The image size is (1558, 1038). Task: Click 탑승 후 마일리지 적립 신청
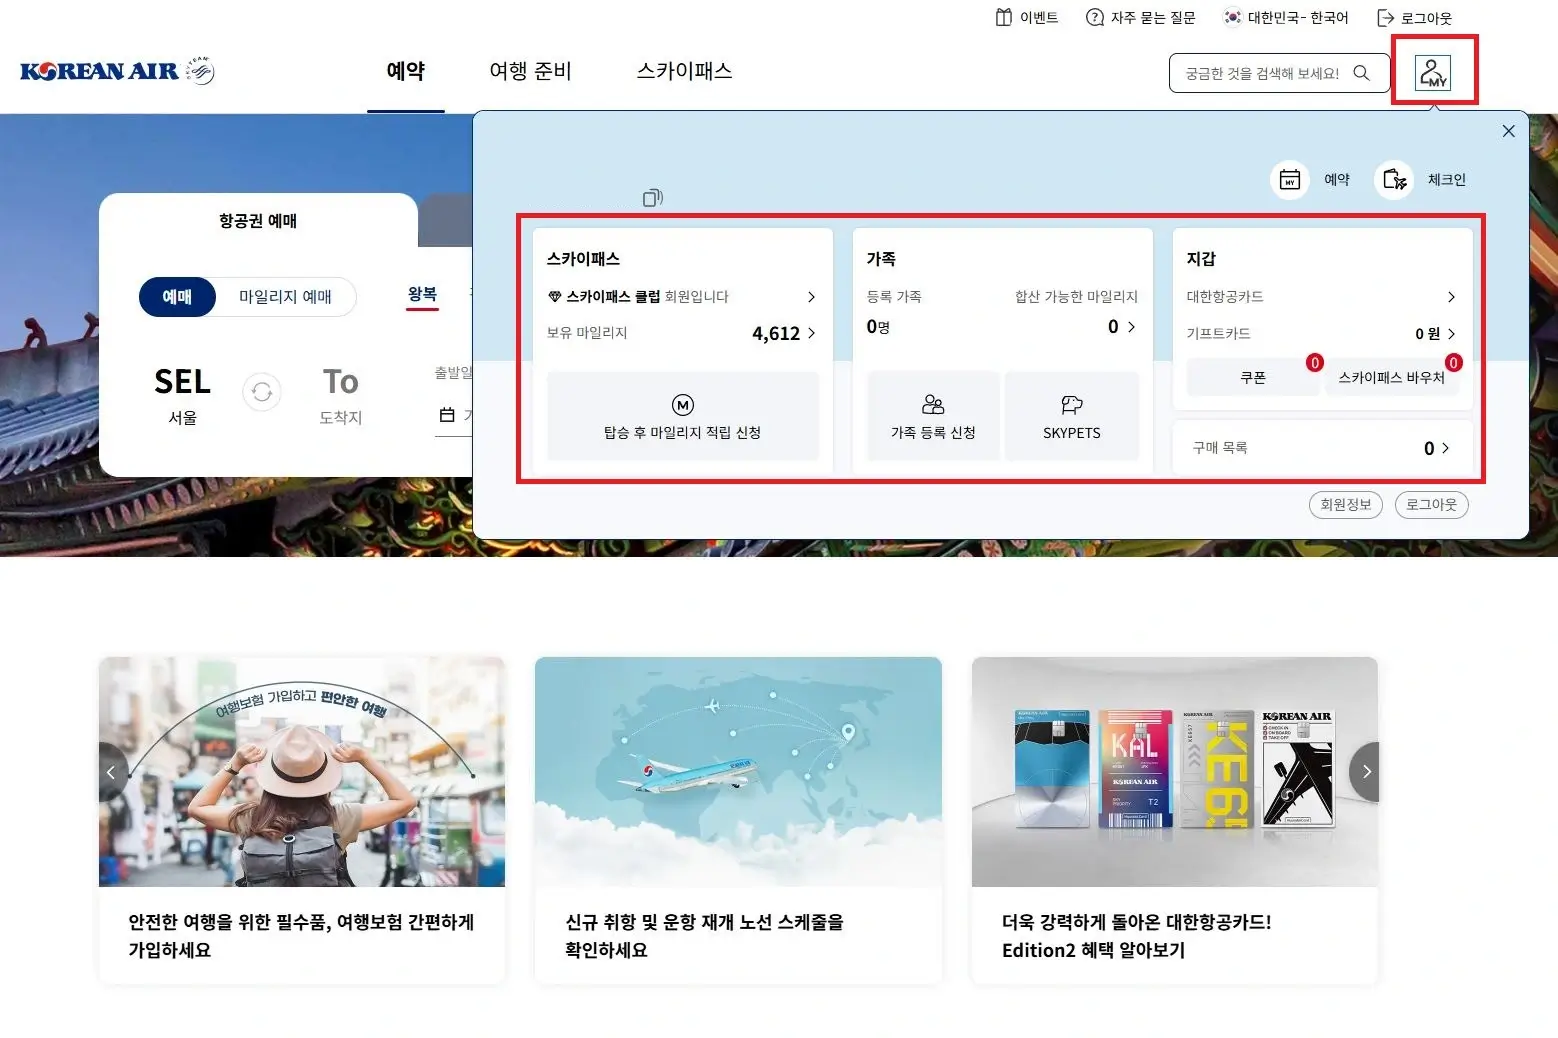click(683, 416)
